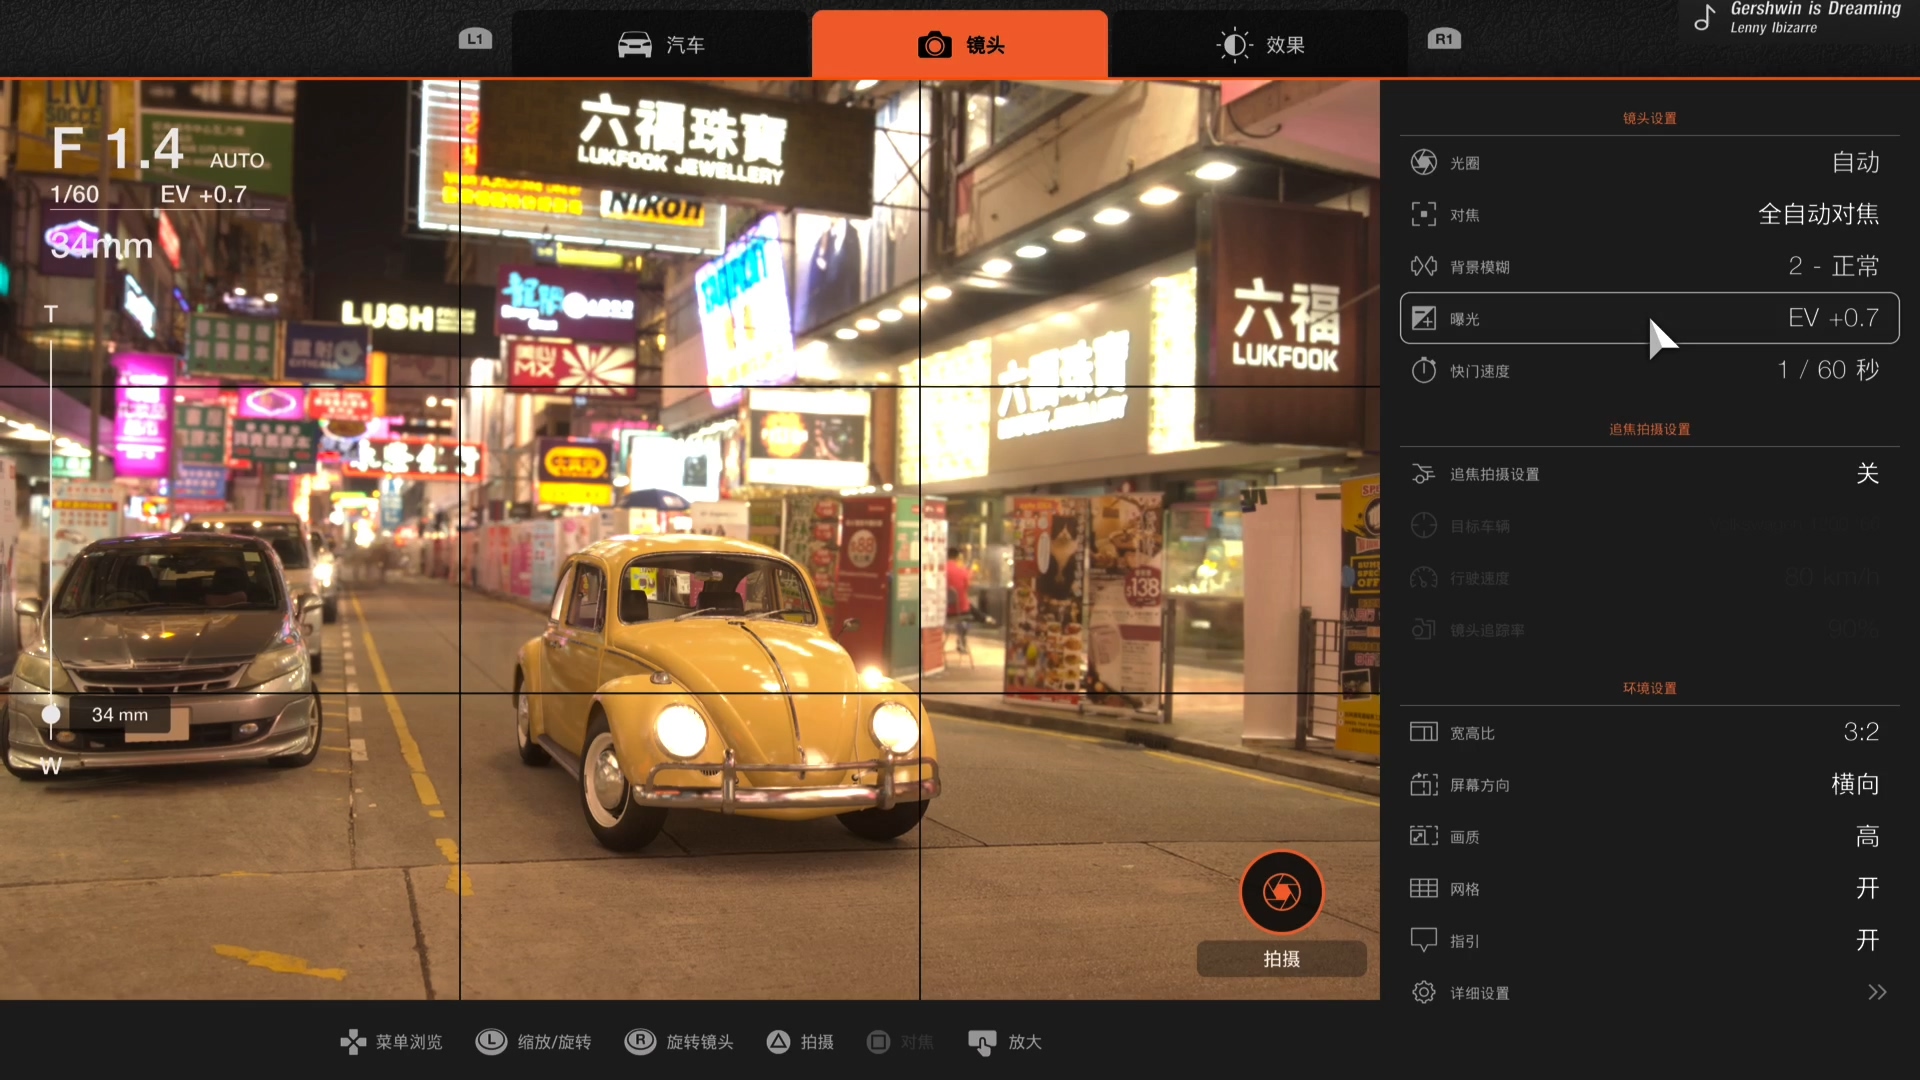This screenshot has width=1920, height=1080.
Task: Open screen orientation value 横向
Action: [x=1854, y=784]
